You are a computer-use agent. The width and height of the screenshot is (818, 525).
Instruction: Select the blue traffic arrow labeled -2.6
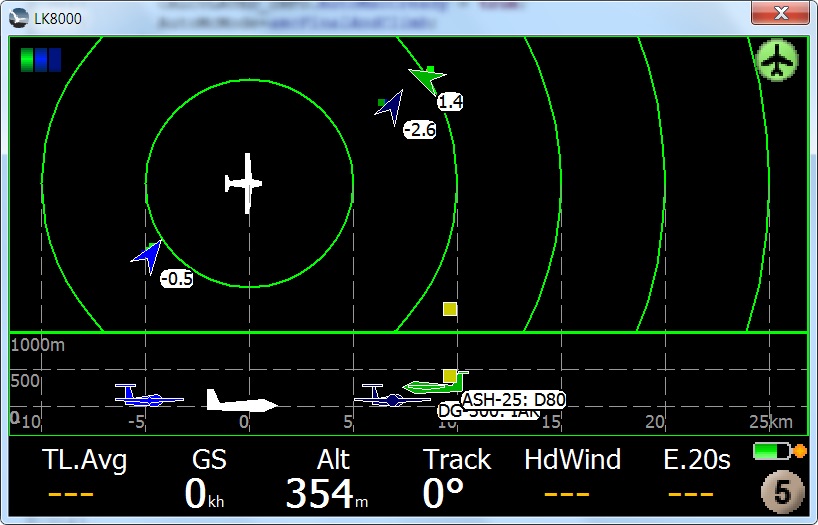(389, 106)
